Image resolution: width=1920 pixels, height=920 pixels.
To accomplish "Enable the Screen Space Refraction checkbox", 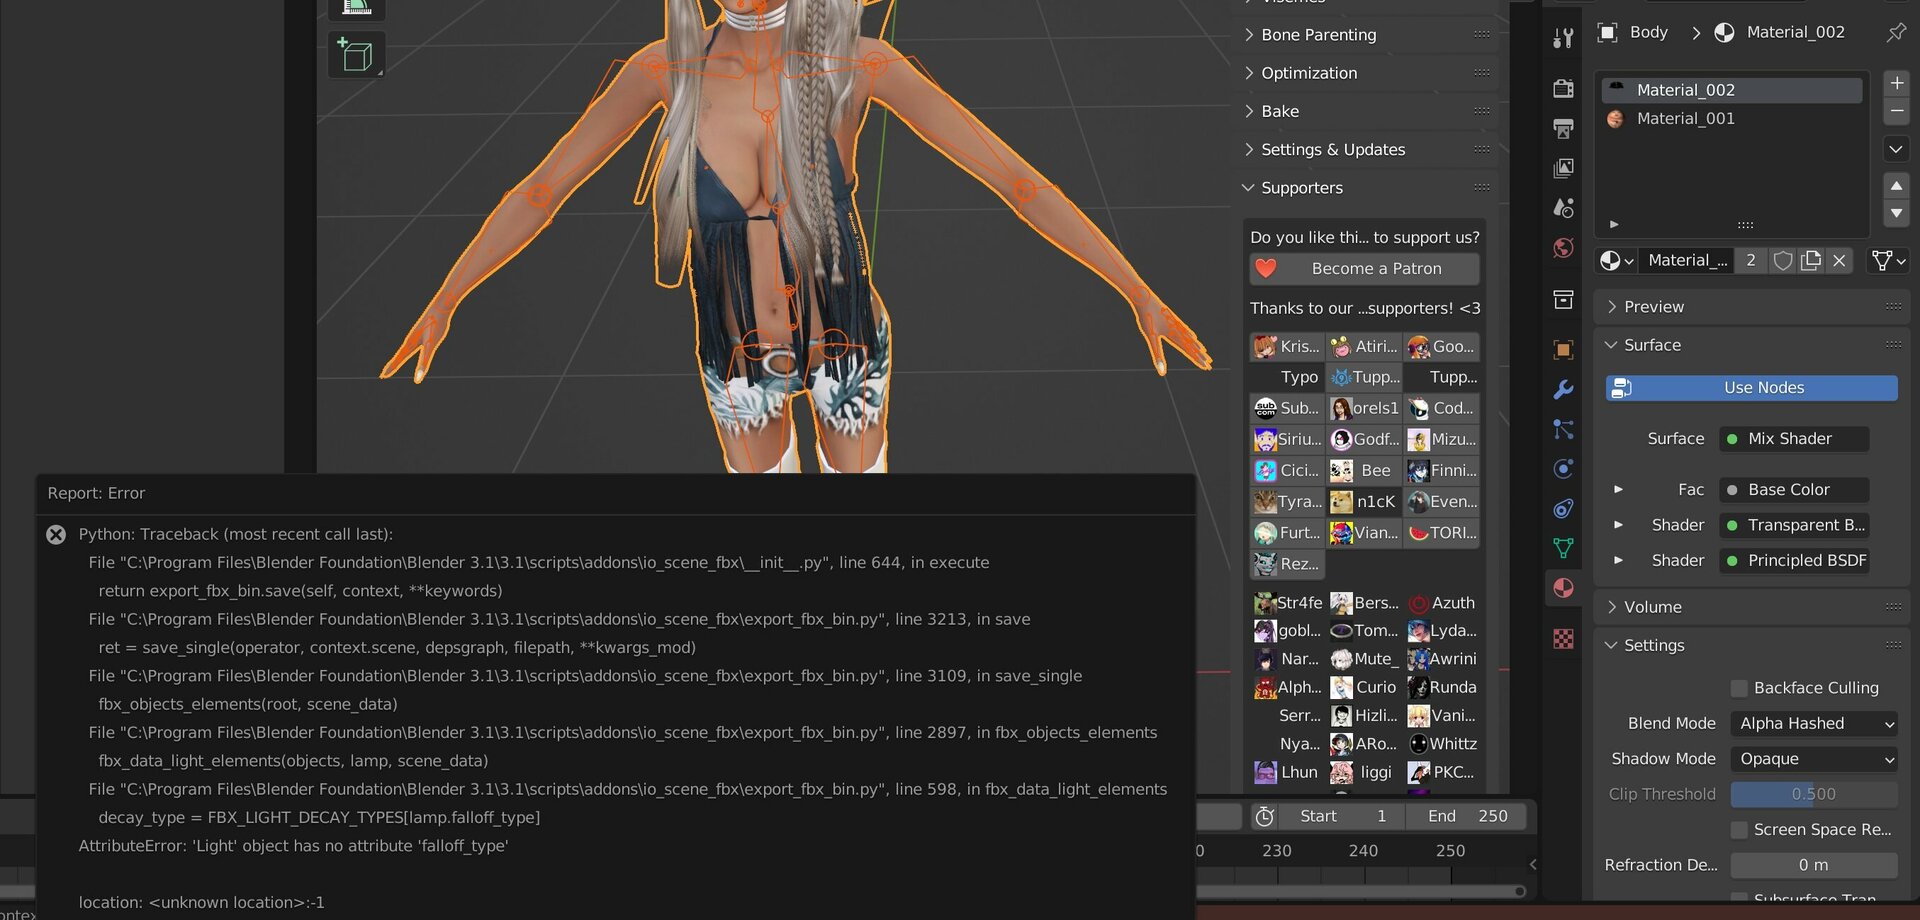I will coord(1739,830).
